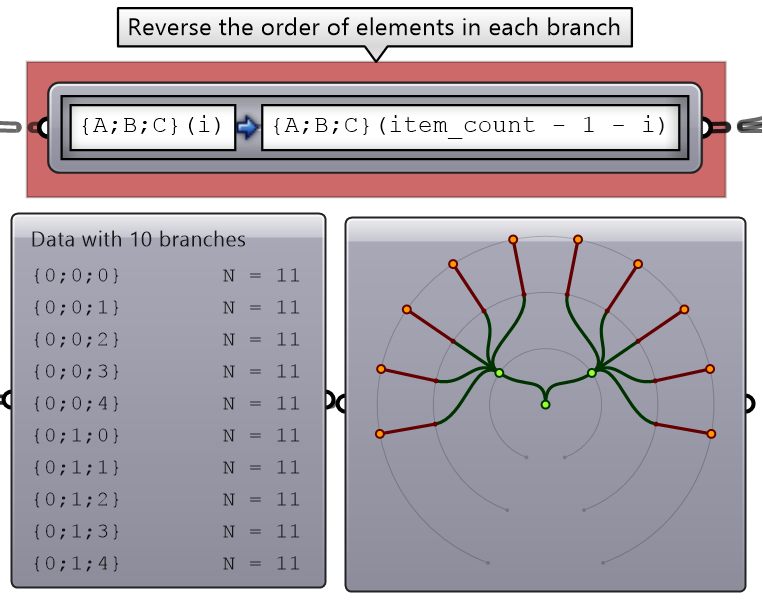This screenshot has height=601, width=763.
Task: Click the tree viewer's right output grip
Action: [750, 402]
